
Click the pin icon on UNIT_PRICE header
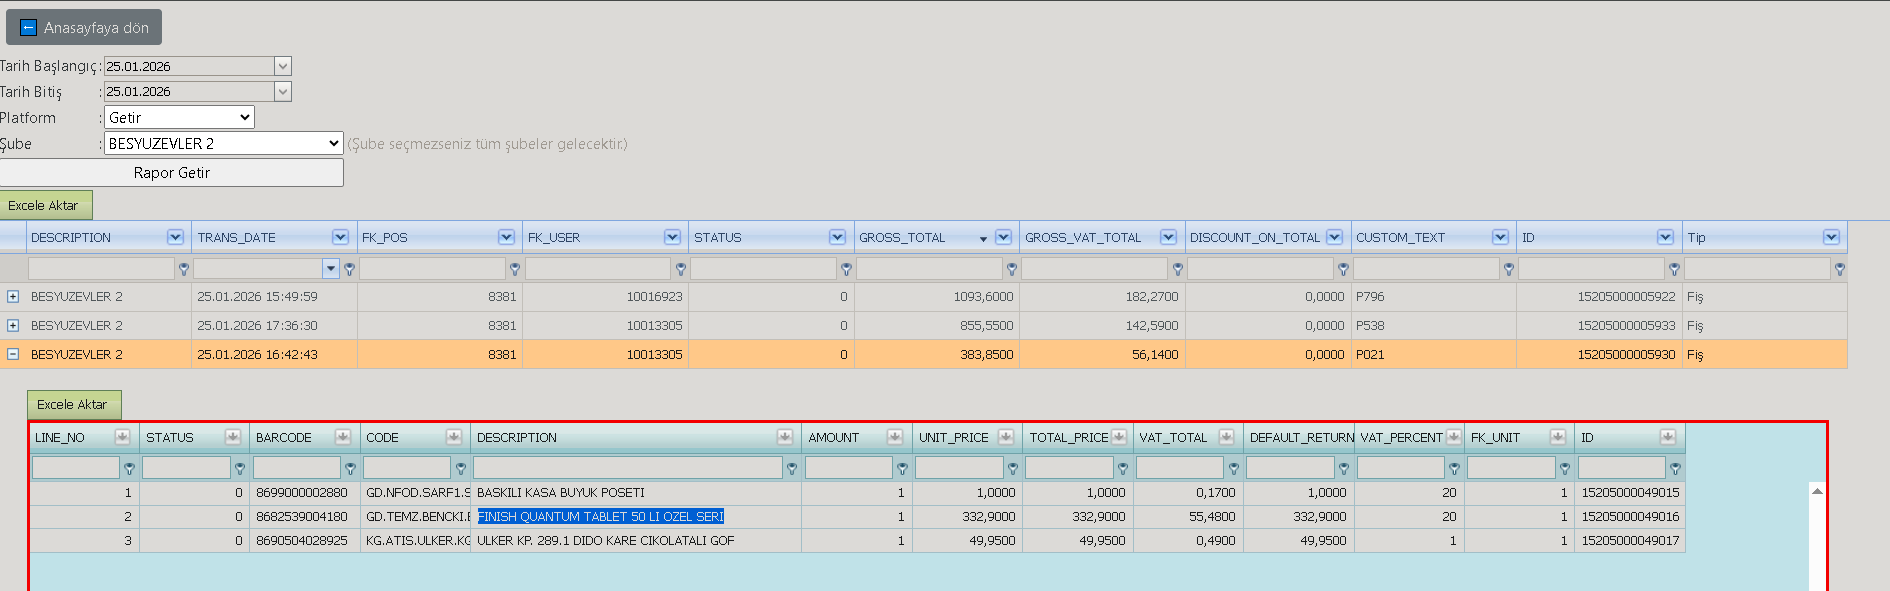click(x=1006, y=437)
